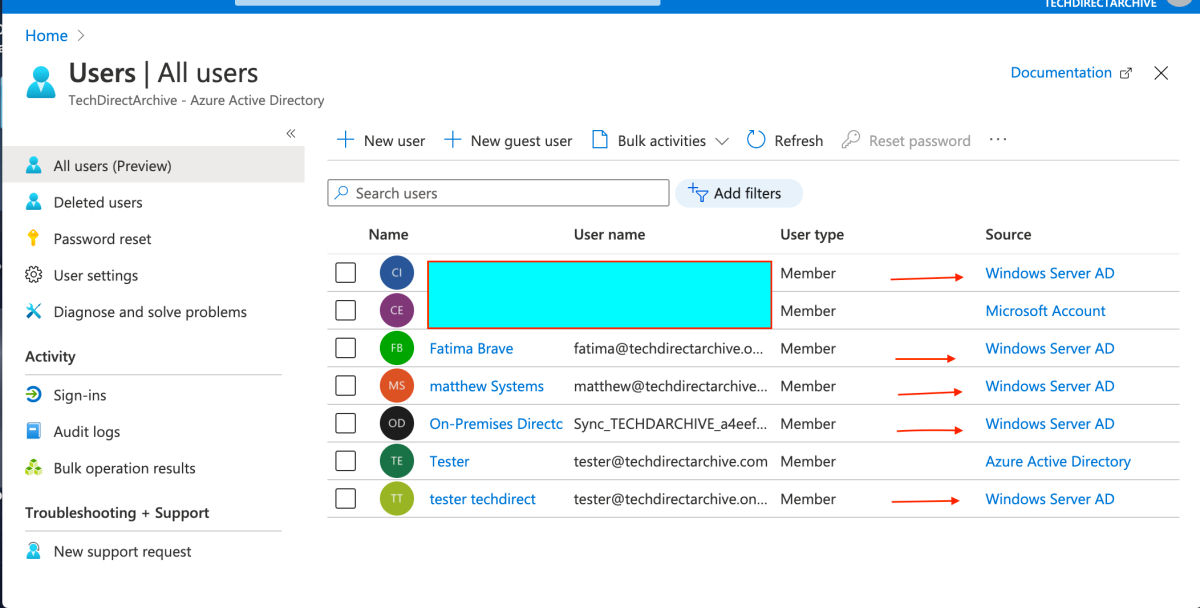This screenshot has height=608, width=1200.
Task: Check the box for Fatima Brave
Action: click(345, 348)
